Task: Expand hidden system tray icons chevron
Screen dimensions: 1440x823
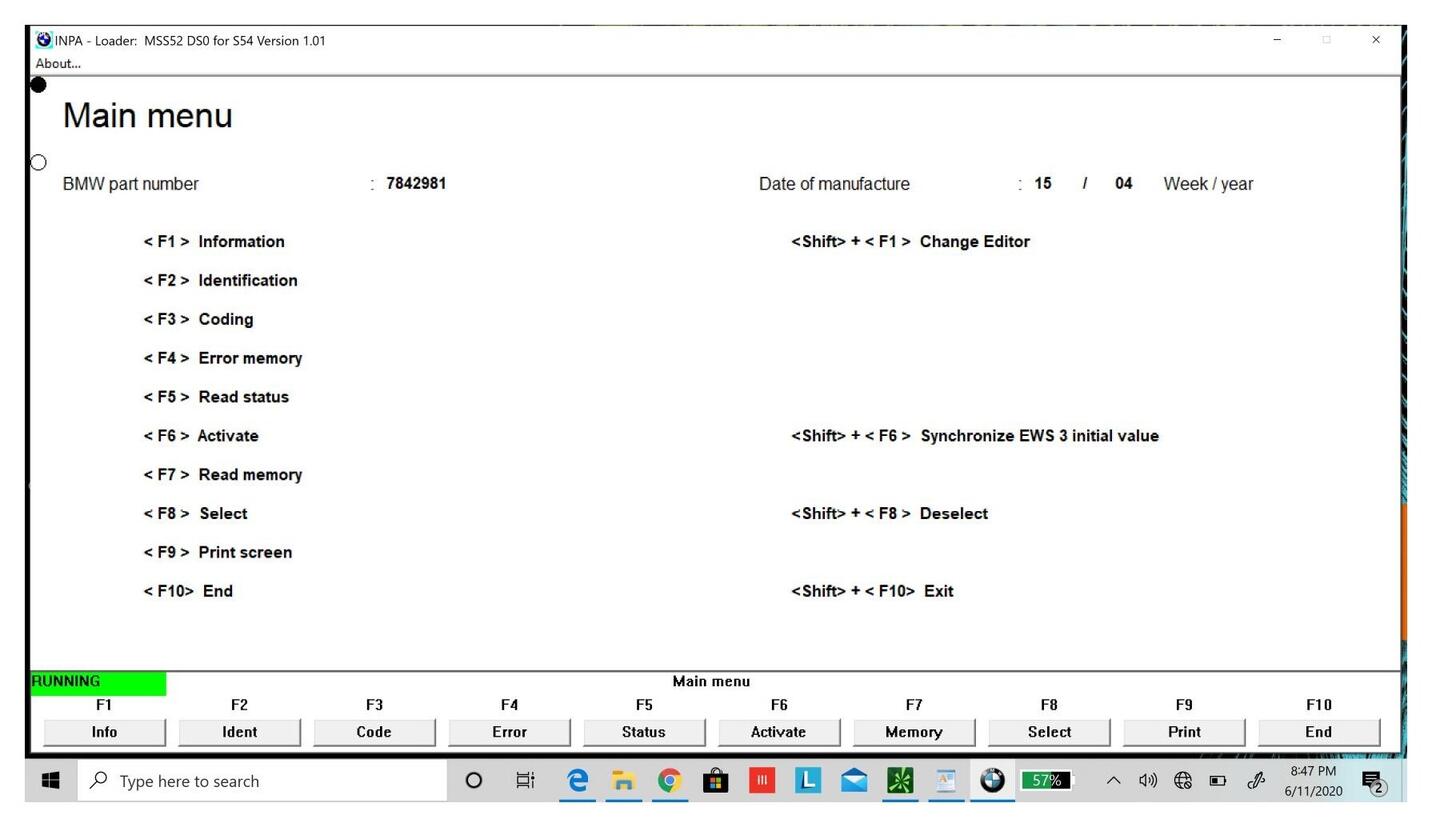Action: coord(1112,781)
